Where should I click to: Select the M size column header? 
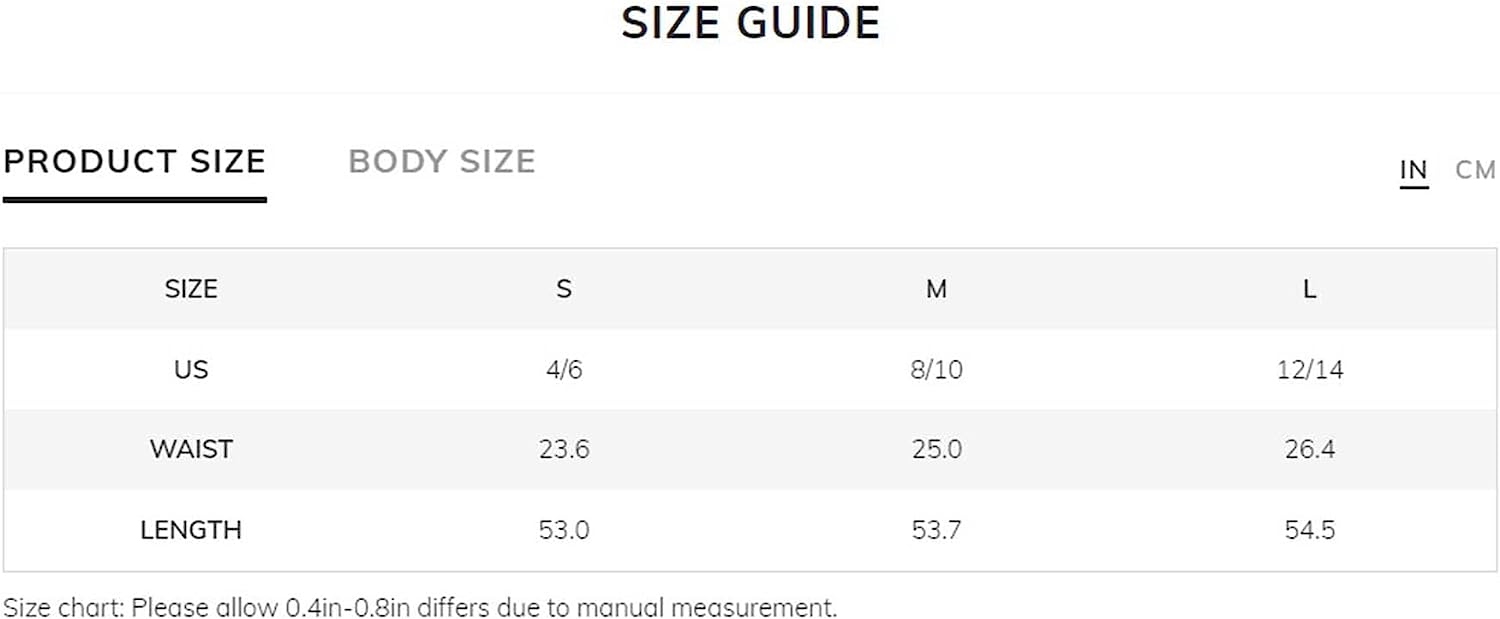pyautogui.click(x=936, y=289)
